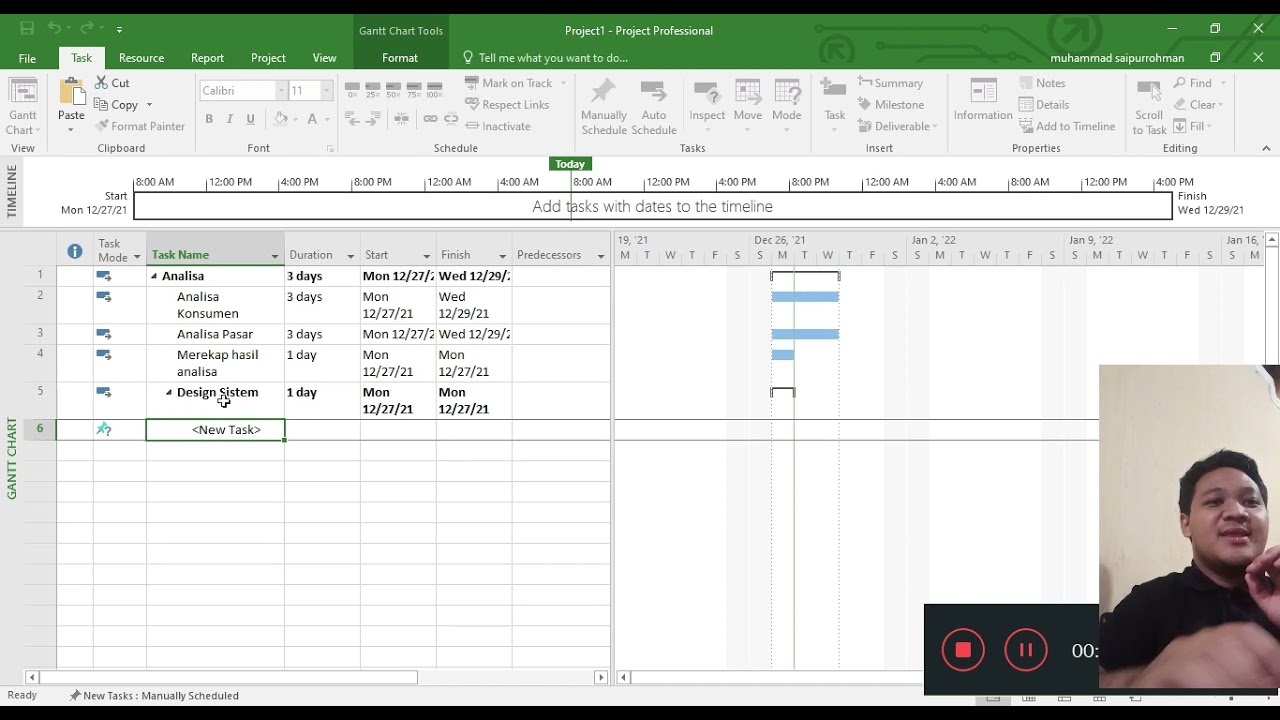Screen dimensions: 1280x720
Task: Open task Information dialog
Action: 983,100
